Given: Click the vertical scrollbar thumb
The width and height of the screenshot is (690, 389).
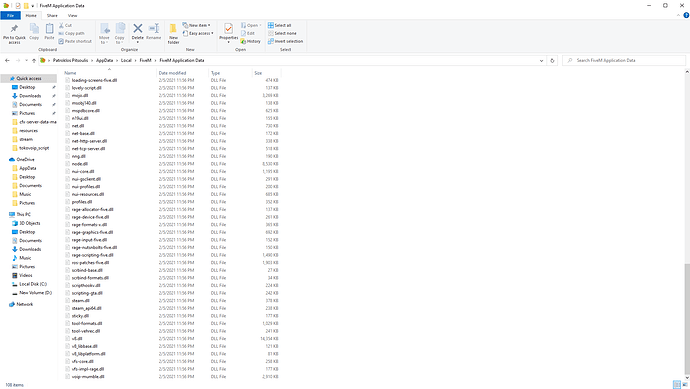Looking at the screenshot, I should (x=687, y=318).
